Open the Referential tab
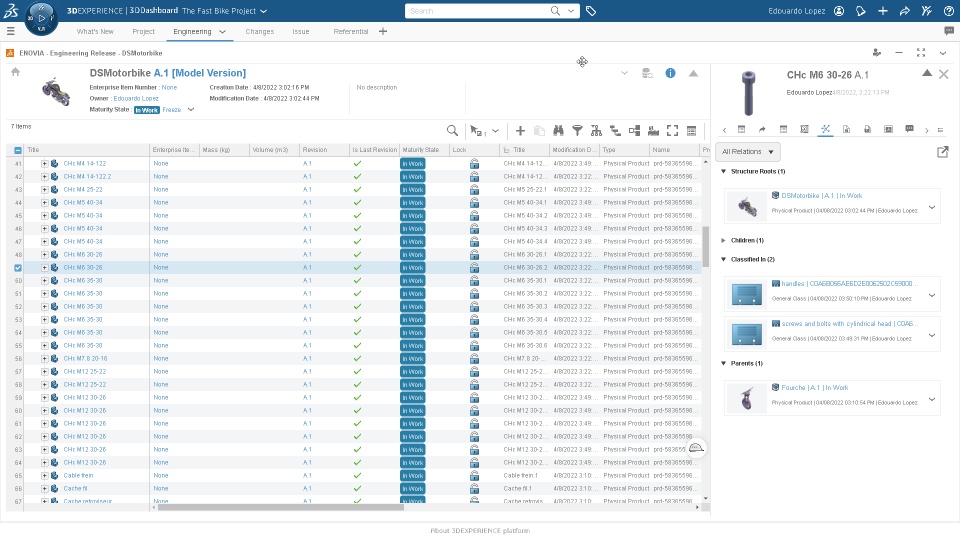The image size is (960, 540). point(351,31)
